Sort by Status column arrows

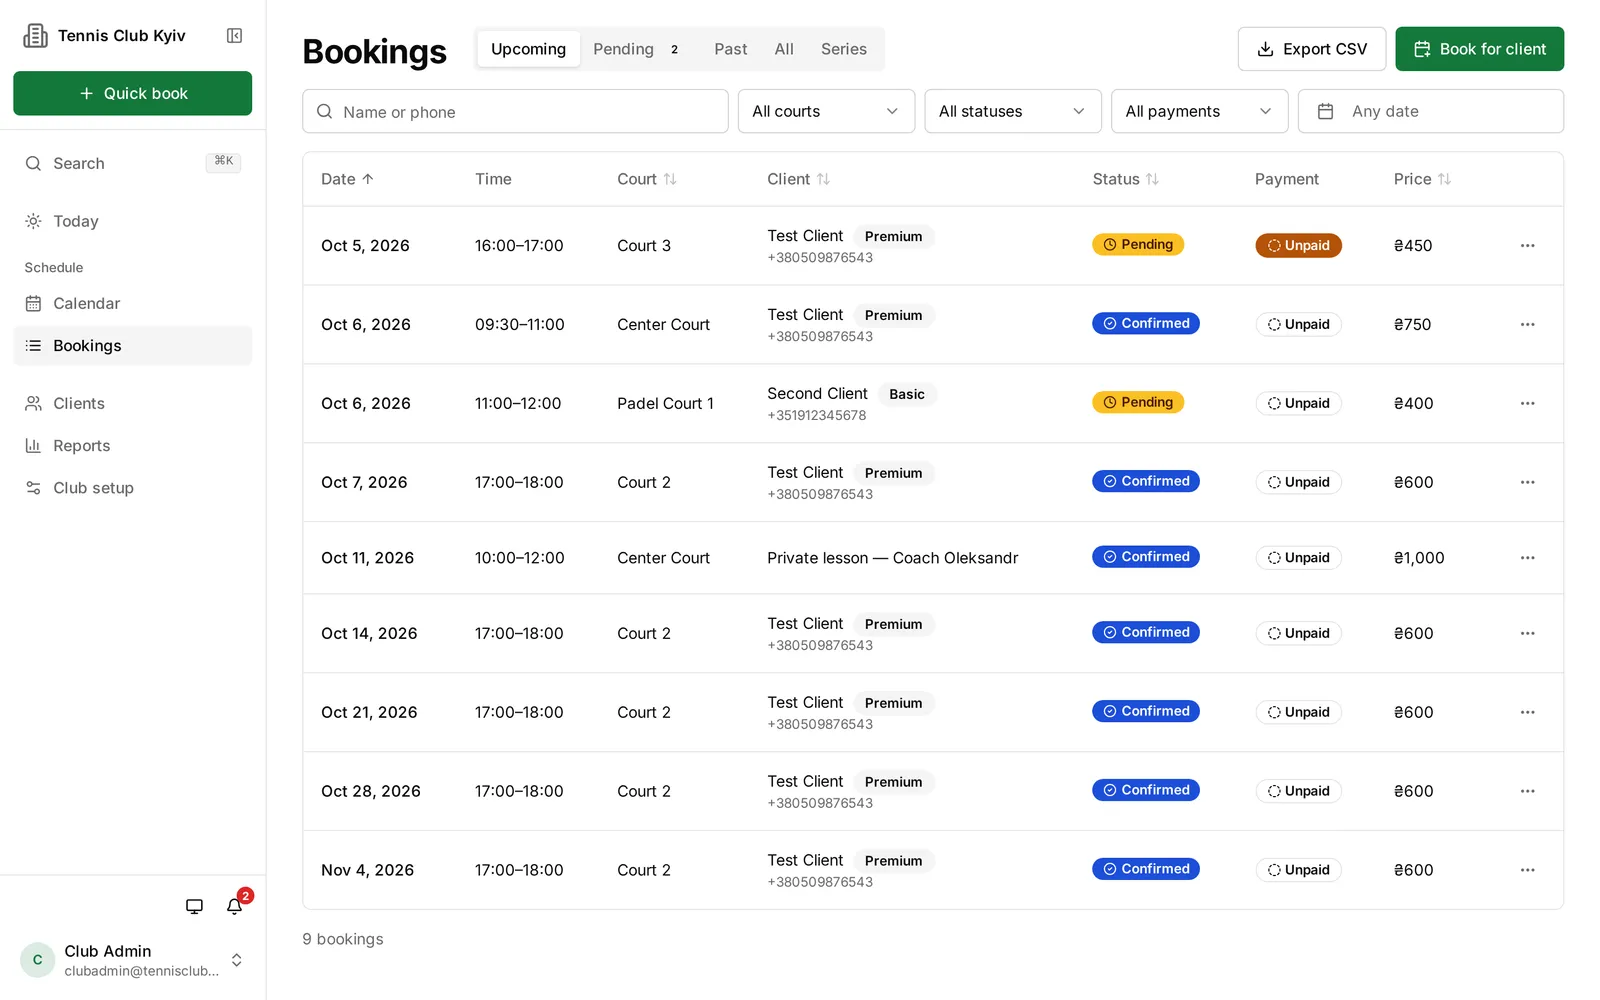coord(1152,180)
